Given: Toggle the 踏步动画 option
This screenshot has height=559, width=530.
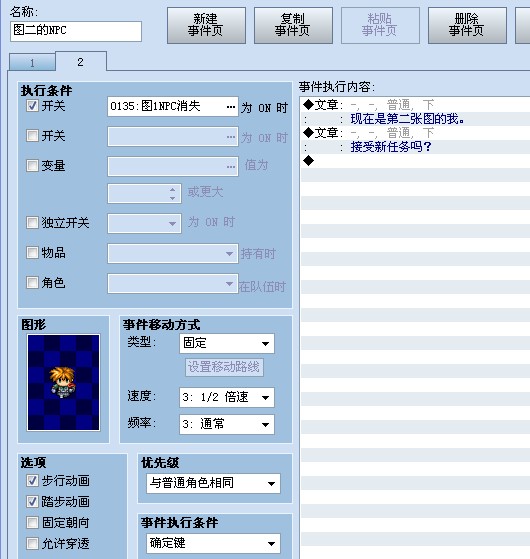Looking at the screenshot, I should coord(32,502).
